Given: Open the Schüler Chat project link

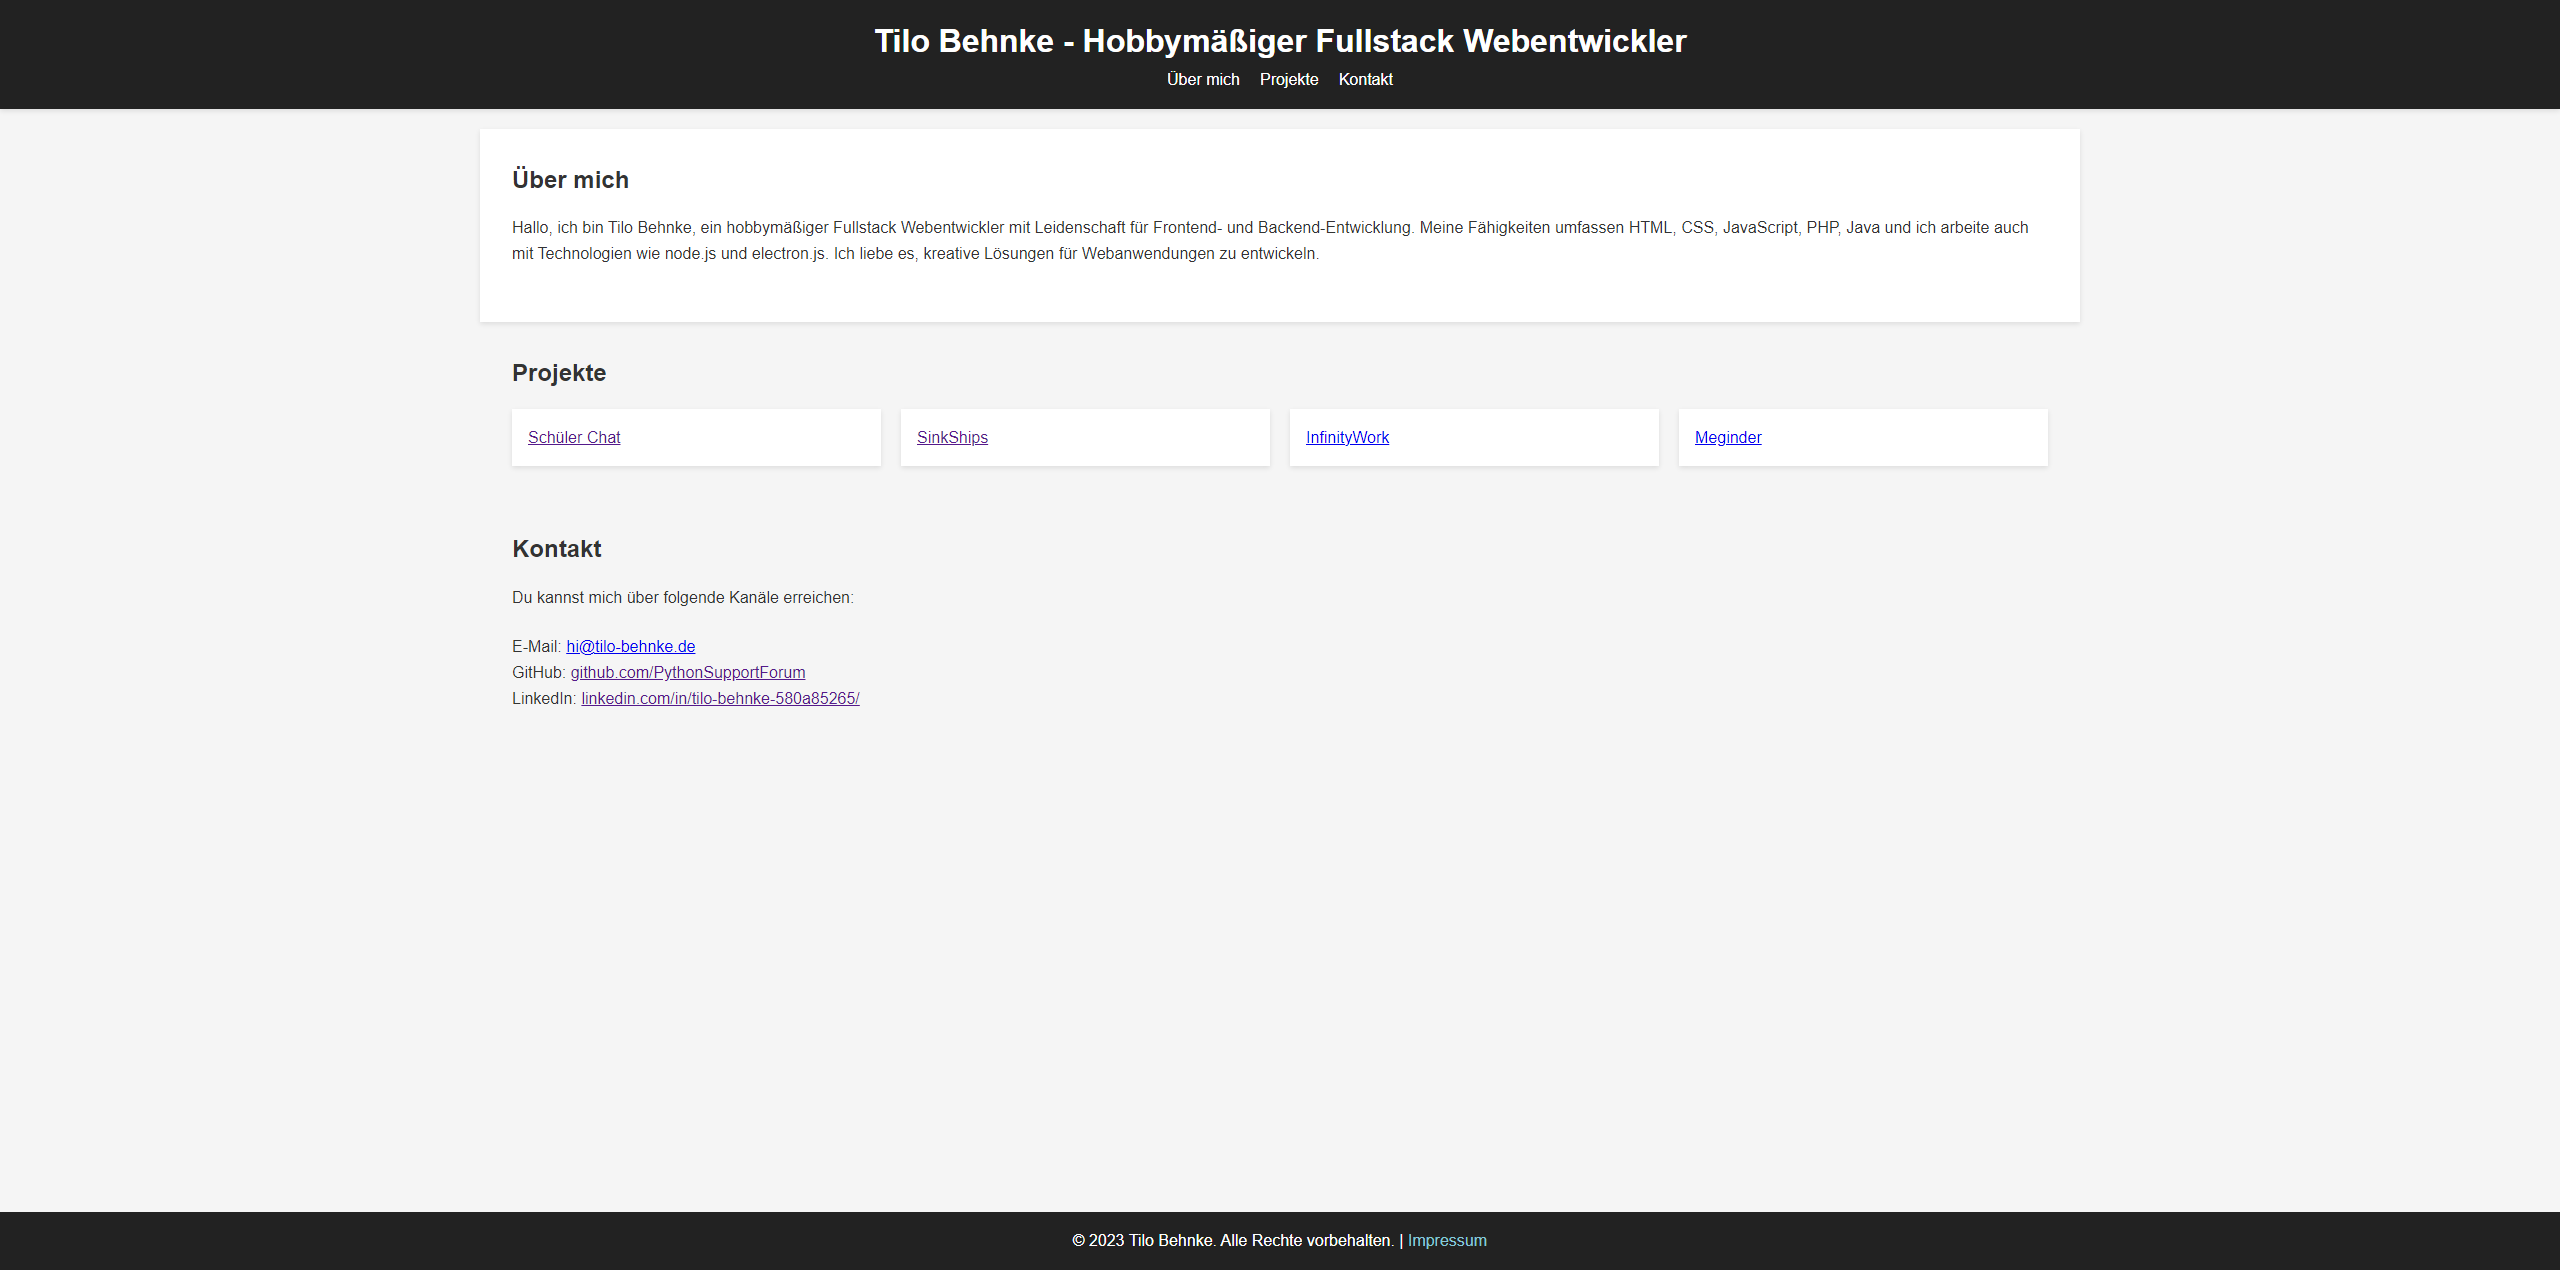Looking at the screenshot, I should click(x=574, y=437).
